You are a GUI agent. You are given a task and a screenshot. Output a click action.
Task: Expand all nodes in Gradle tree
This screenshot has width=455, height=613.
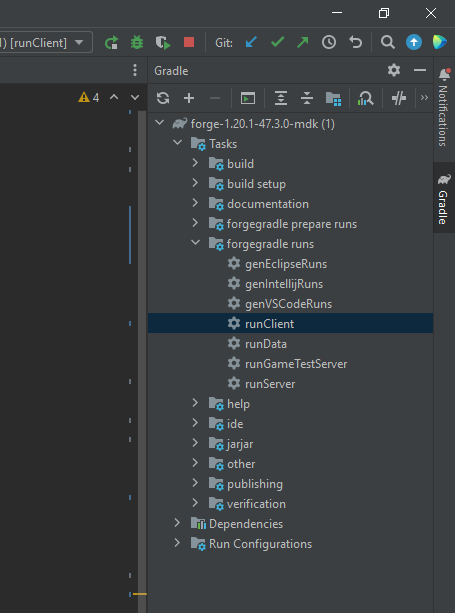[x=281, y=98]
